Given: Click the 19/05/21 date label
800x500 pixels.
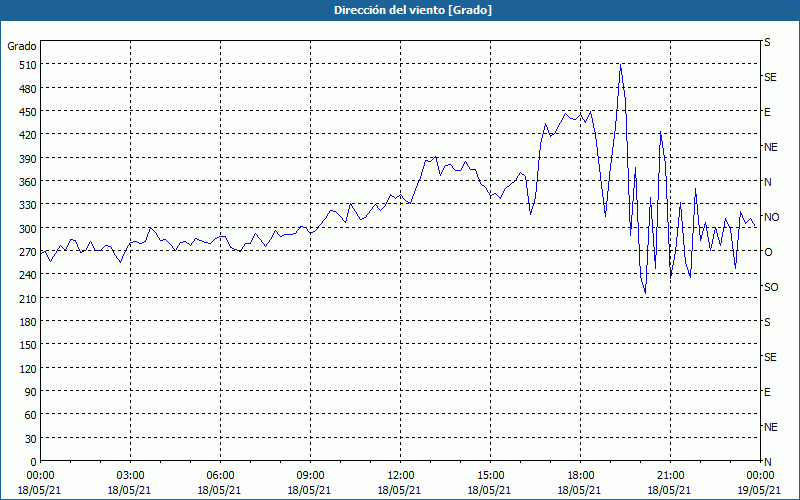Looking at the screenshot, I should point(760,490).
